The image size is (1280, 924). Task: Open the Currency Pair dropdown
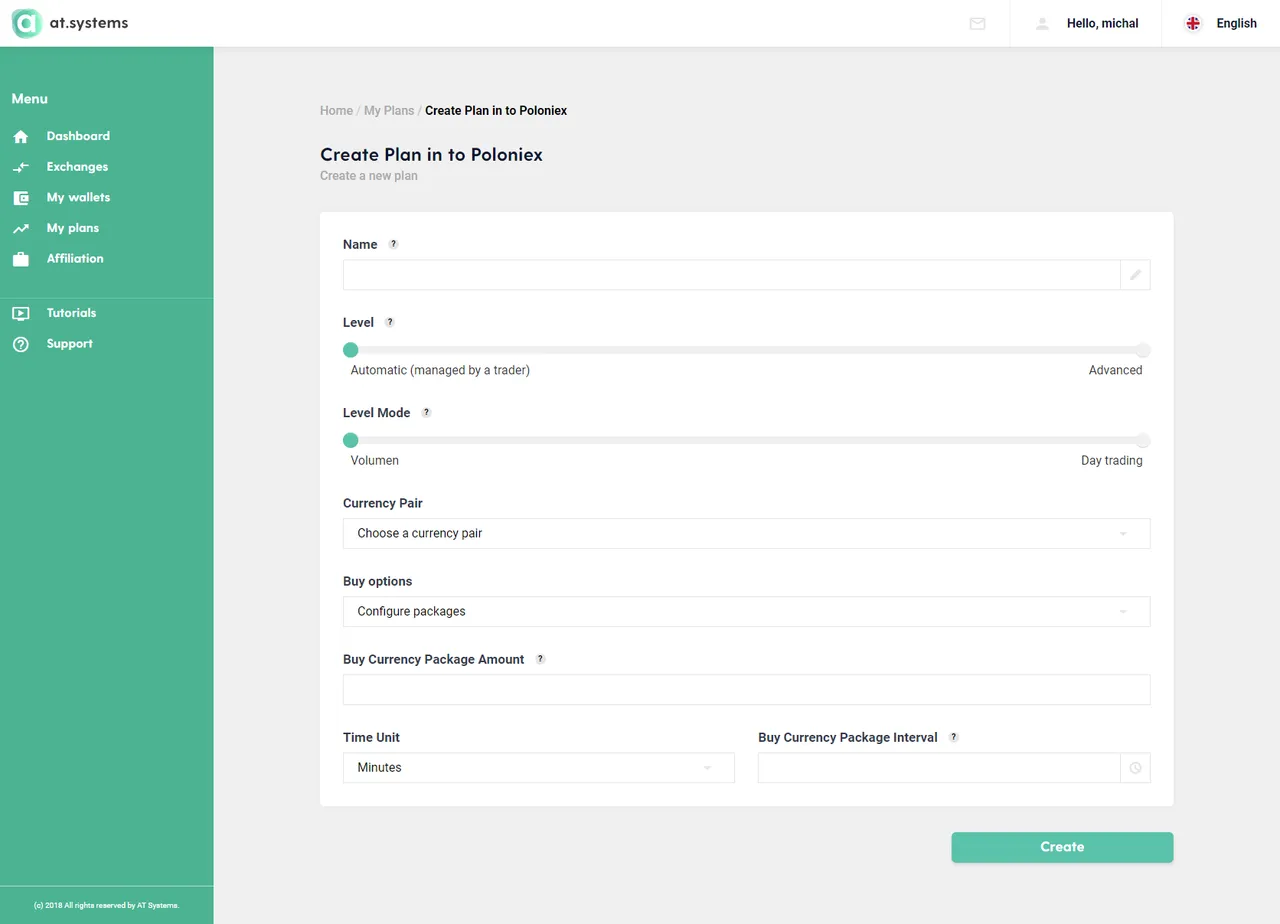click(746, 533)
